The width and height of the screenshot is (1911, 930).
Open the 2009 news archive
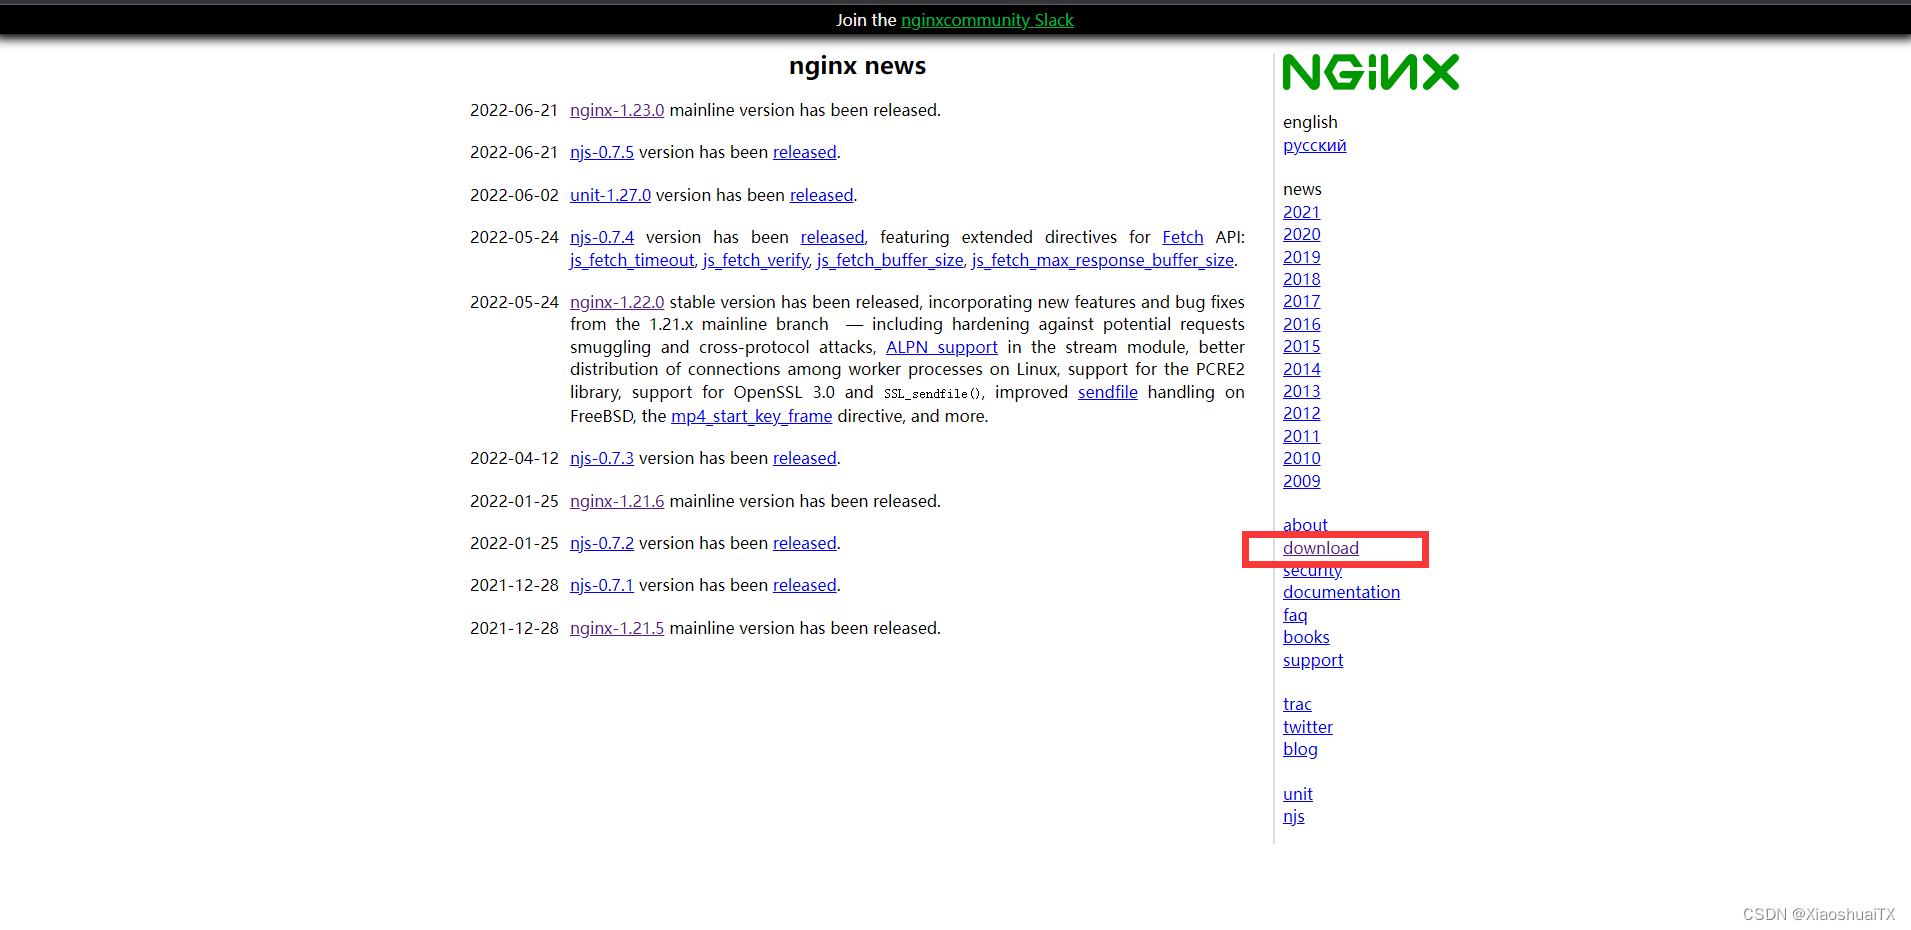1302,481
